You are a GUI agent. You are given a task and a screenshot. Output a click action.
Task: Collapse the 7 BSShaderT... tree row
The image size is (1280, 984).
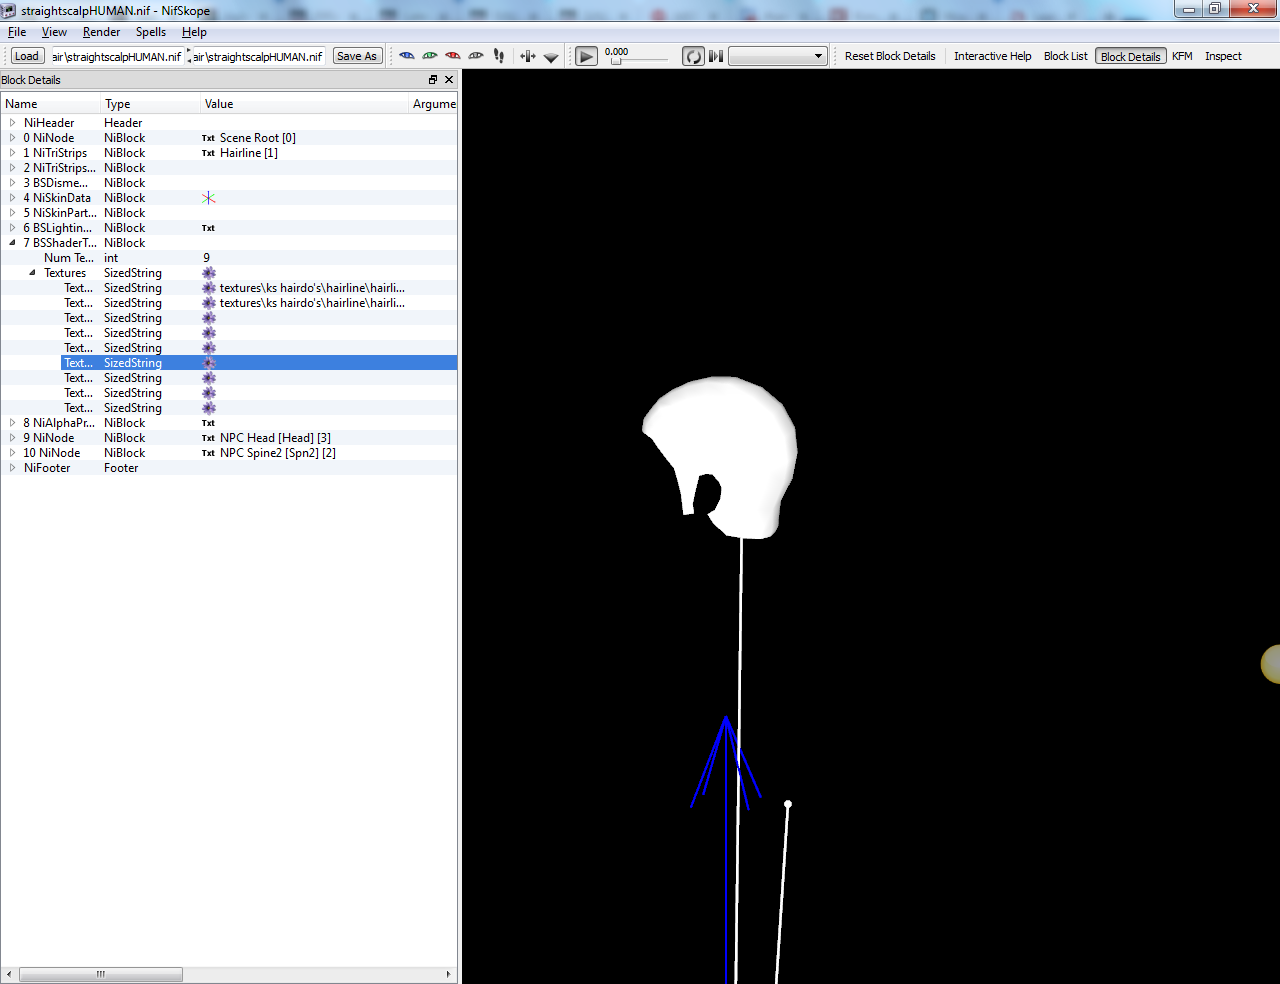point(12,243)
